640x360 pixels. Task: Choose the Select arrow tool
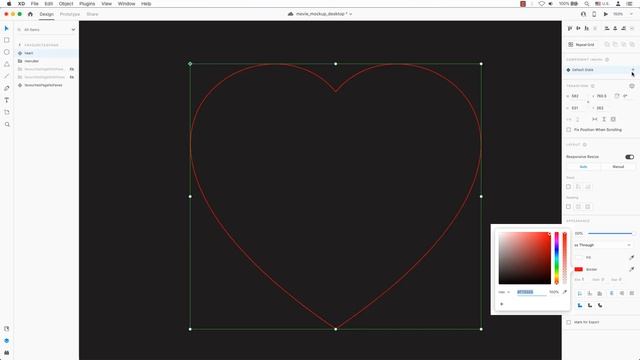7,29
